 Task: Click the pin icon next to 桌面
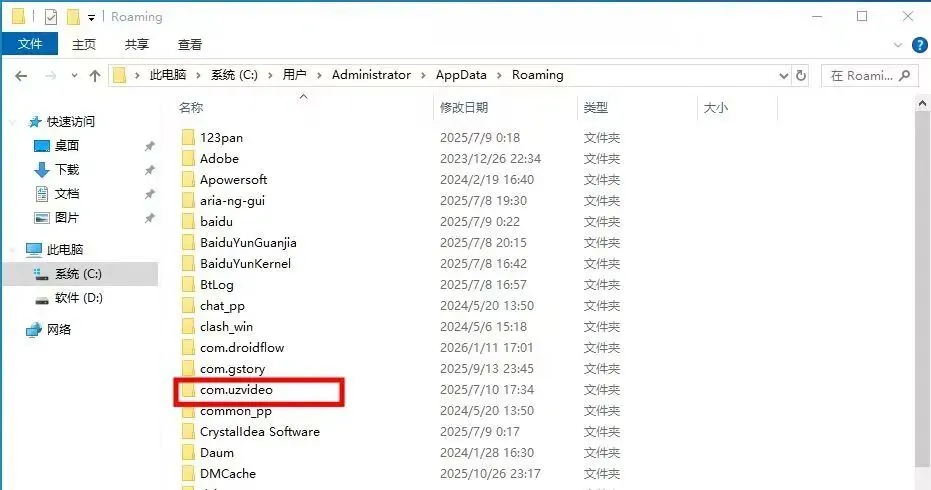(x=149, y=146)
